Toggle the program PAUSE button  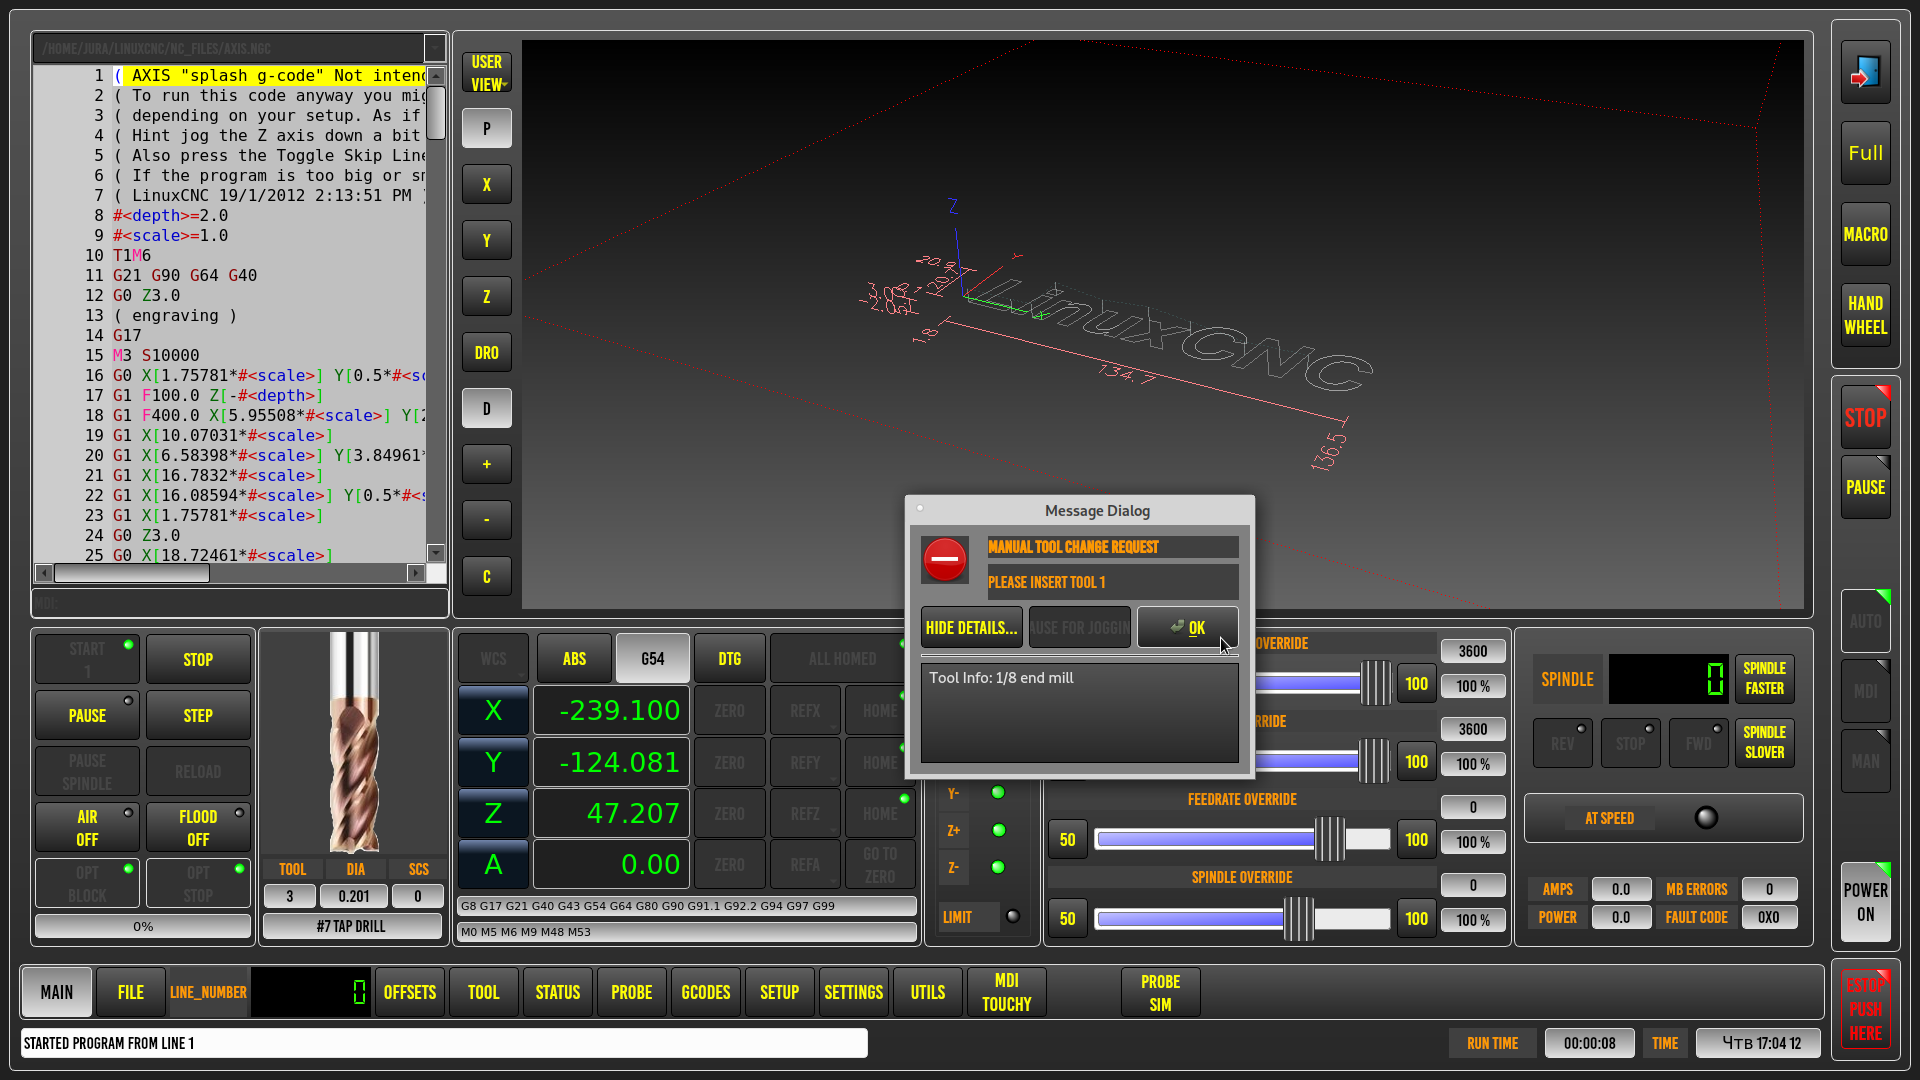pos(88,716)
